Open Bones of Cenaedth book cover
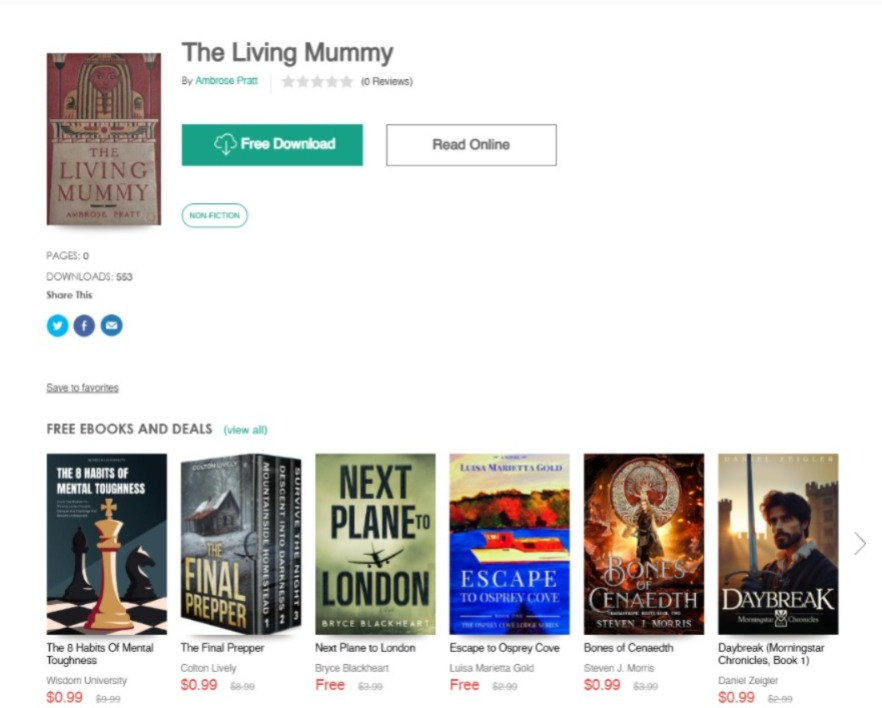 click(644, 544)
